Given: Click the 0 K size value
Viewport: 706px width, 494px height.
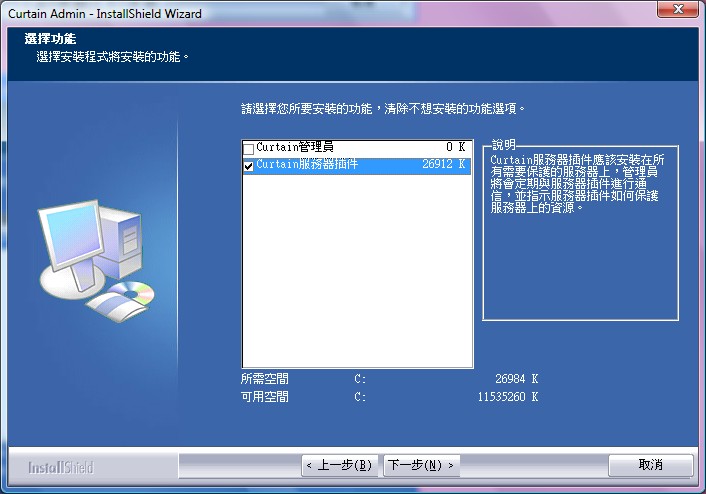Looking at the screenshot, I should [x=456, y=147].
